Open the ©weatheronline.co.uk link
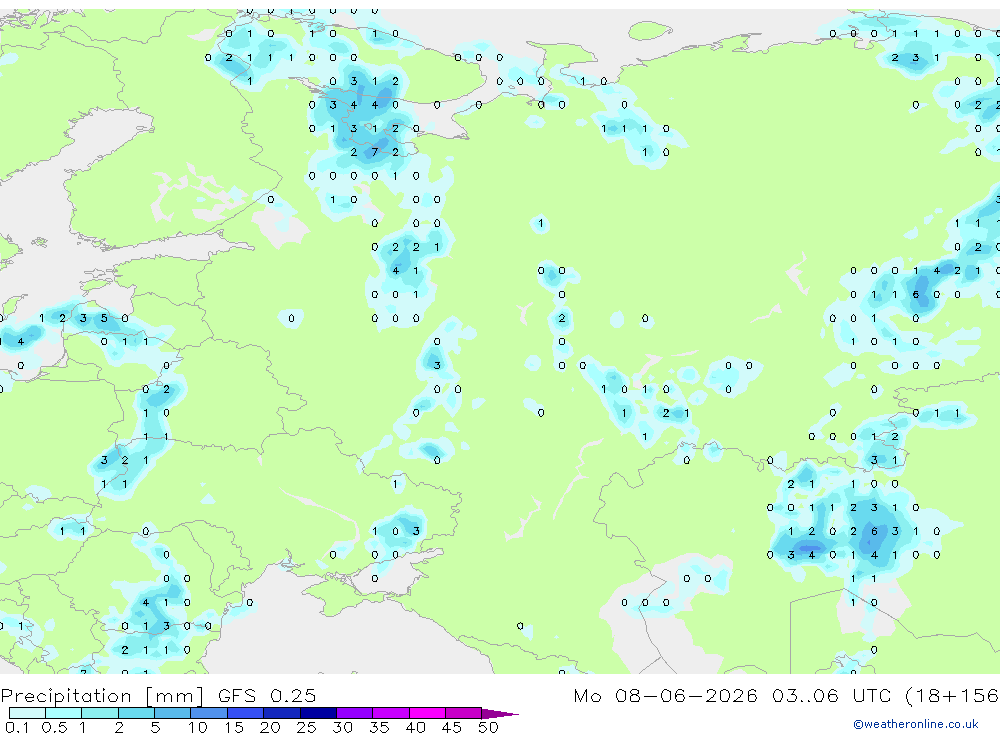Viewport: 1000px width, 733px height. tap(916, 724)
